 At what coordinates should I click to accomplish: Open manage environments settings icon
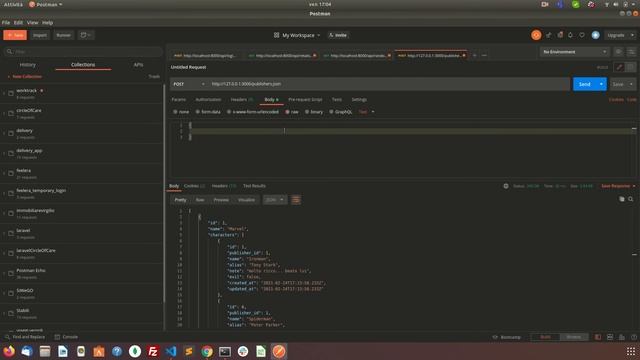click(631, 52)
